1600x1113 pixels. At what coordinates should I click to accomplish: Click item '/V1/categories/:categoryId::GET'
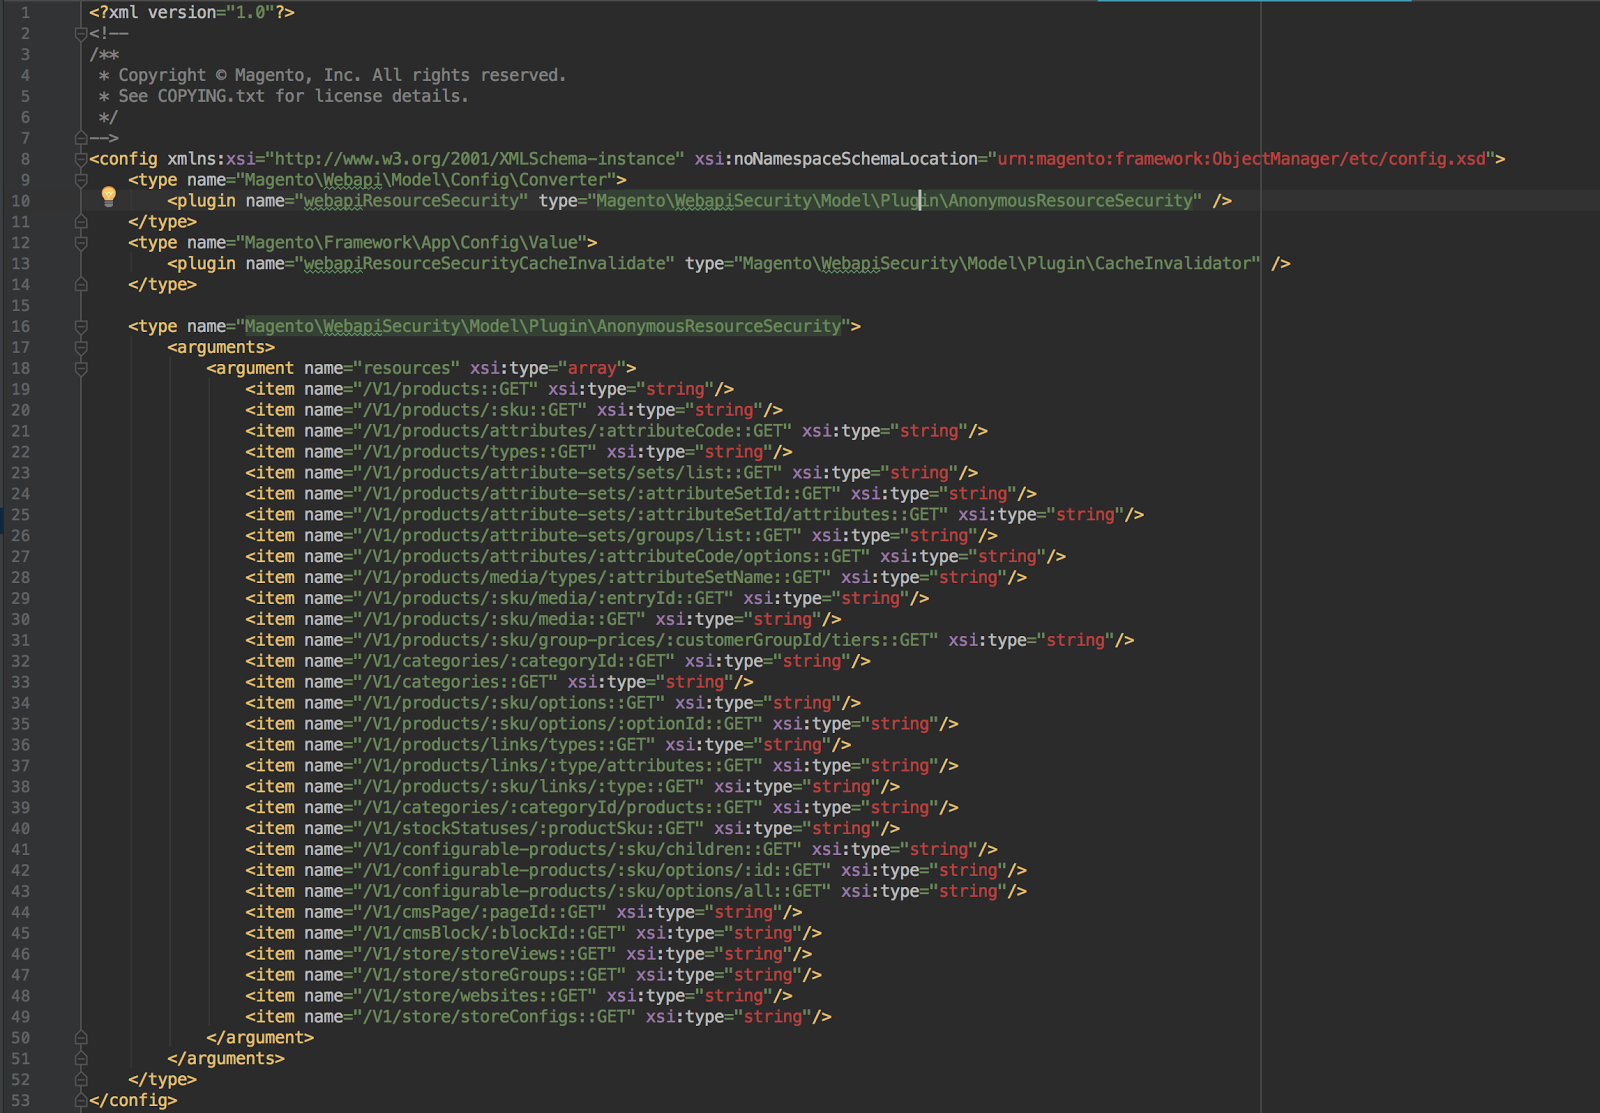pyautogui.click(x=514, y=662)
